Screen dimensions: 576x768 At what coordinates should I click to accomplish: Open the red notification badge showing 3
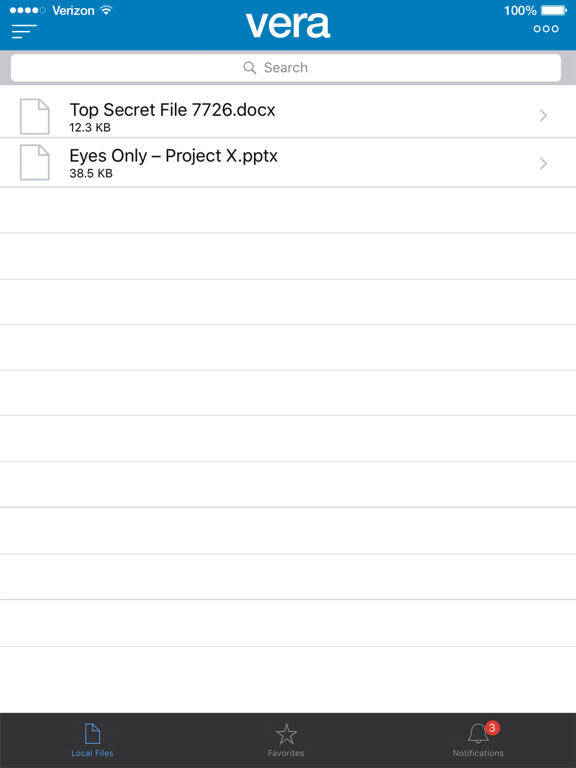coord(492,728)
